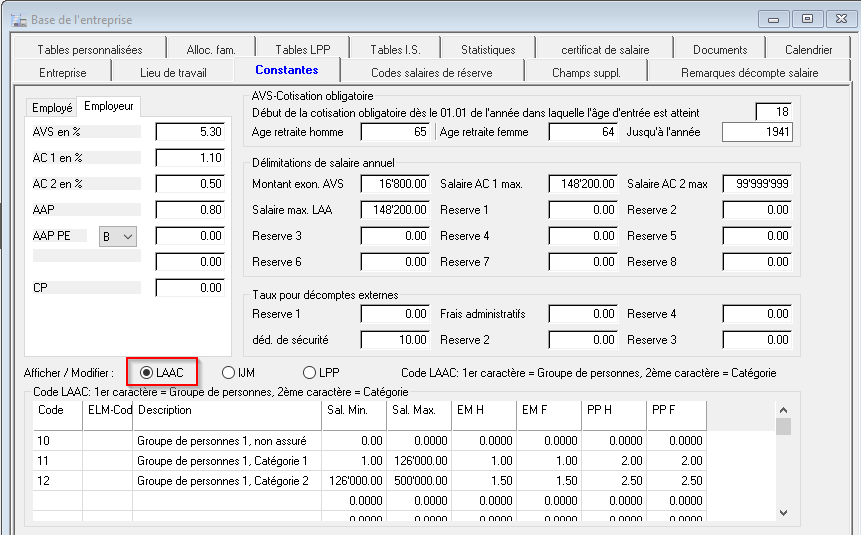Viewport: 861px width, 535px height.
Task: Open Remarques décompte salaire tab
Action: click(749, 73)
